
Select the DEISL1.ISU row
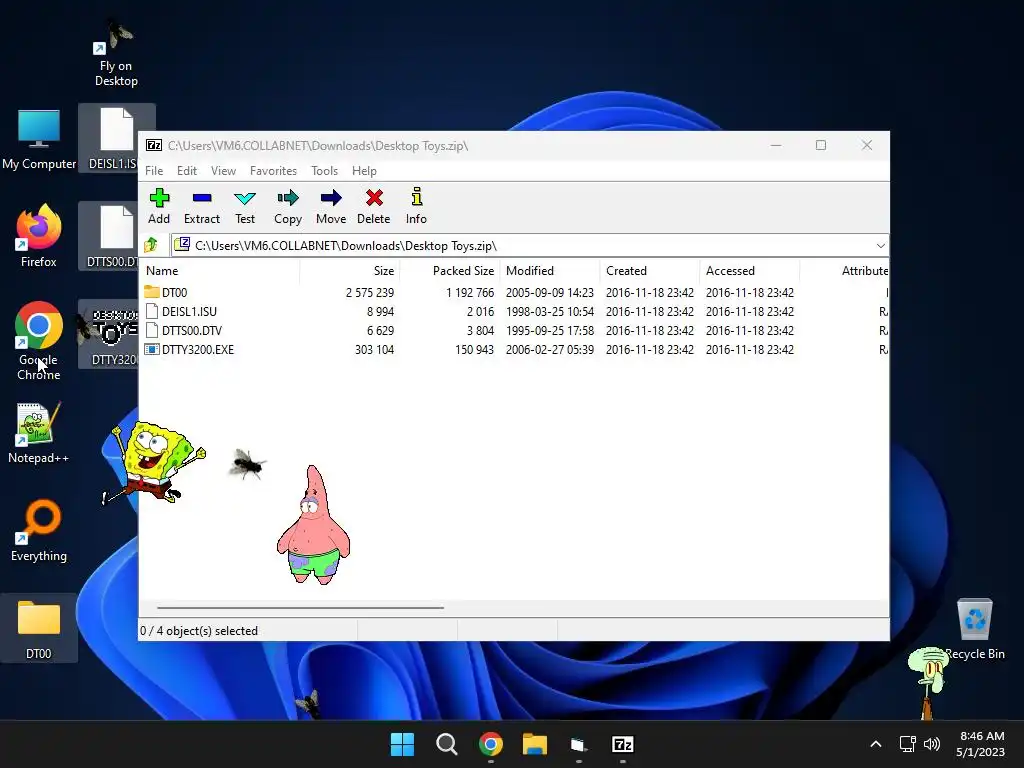coord(514,312)
